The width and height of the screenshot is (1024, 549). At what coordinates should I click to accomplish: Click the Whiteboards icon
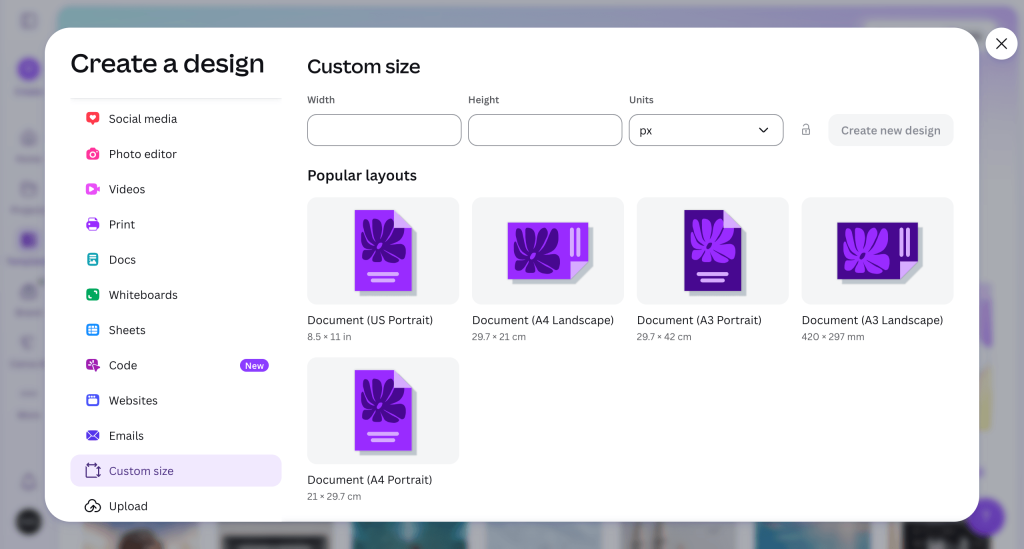pos(93,294)
